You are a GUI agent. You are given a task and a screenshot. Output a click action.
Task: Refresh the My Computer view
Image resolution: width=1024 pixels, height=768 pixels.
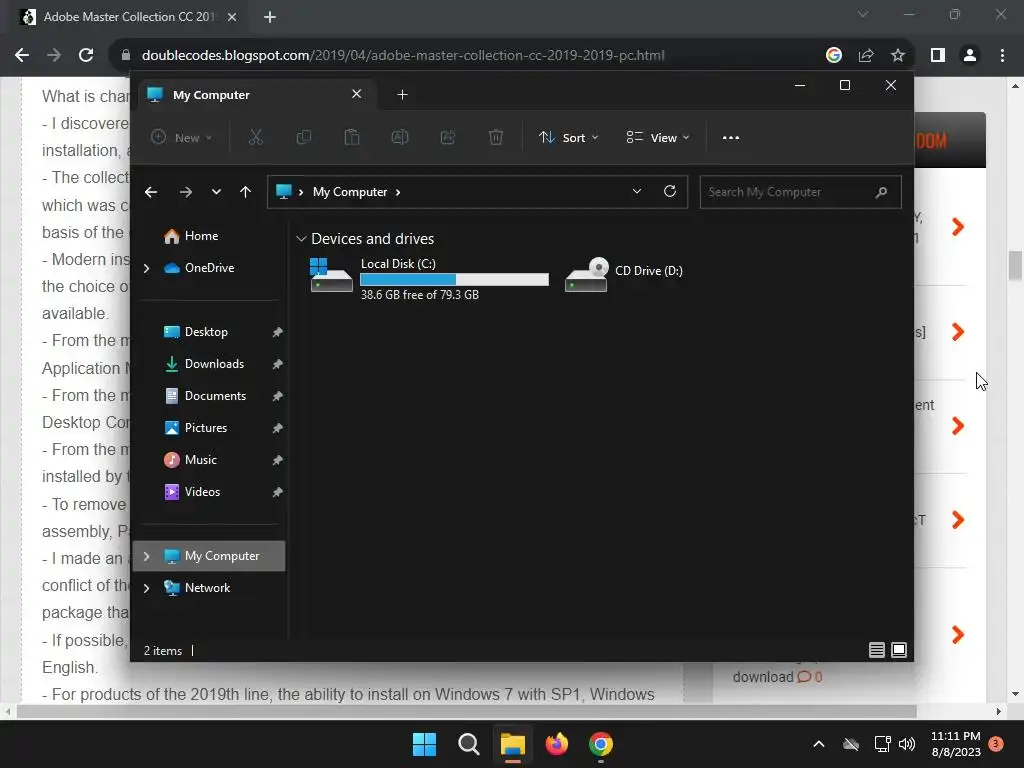click(x=670, y=191)
